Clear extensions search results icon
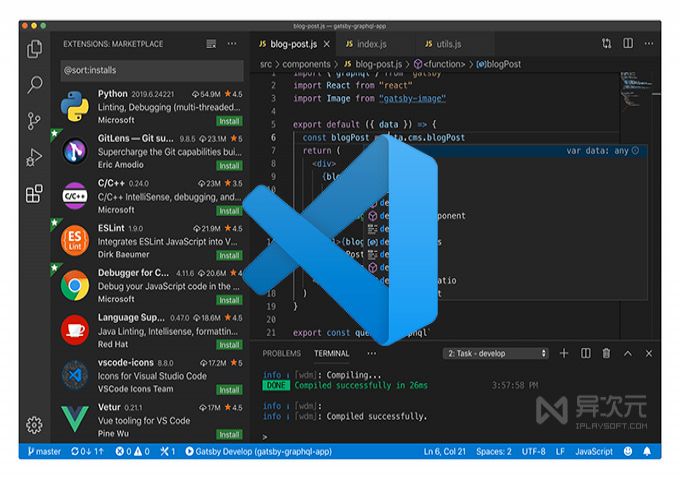Image resolution: width=680 pixels, height=480 pixels. coord(211,44)
